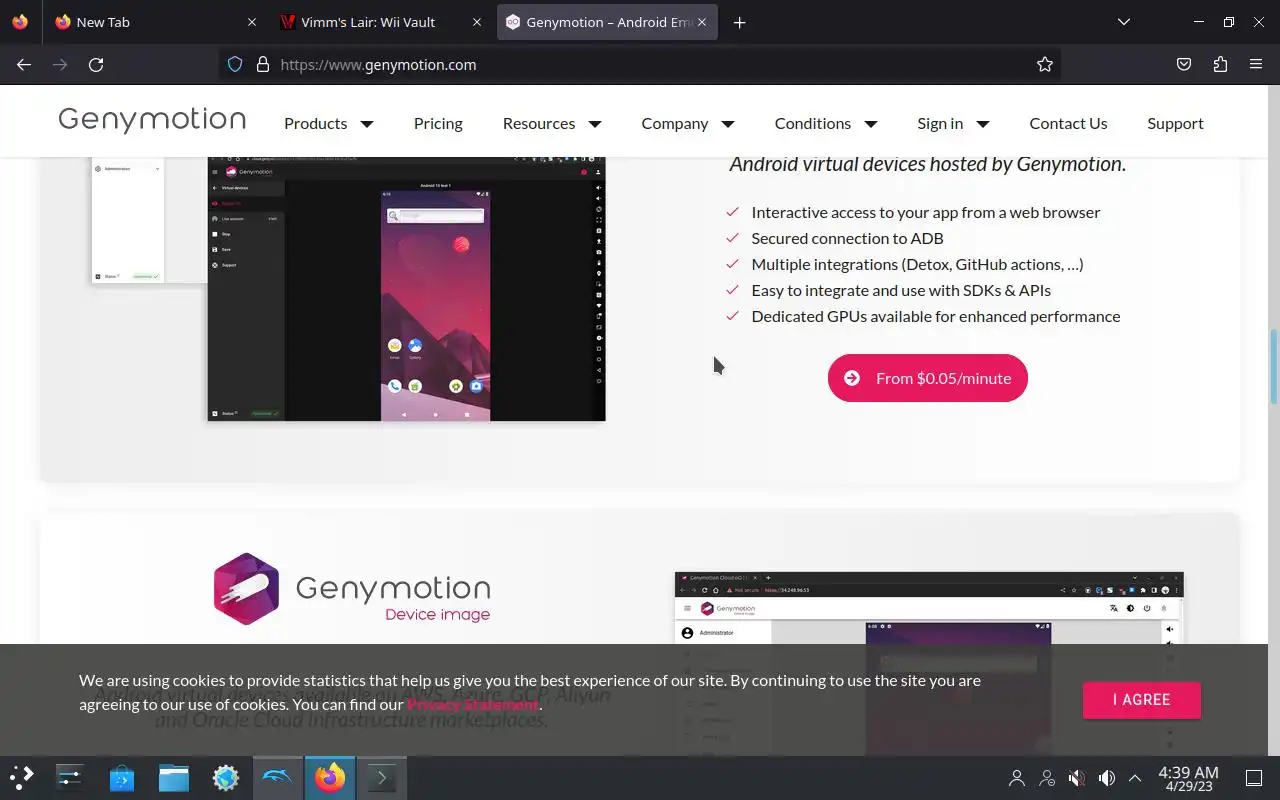Switch to the Dolphin emulator taskbar icon

pos(277,777)
